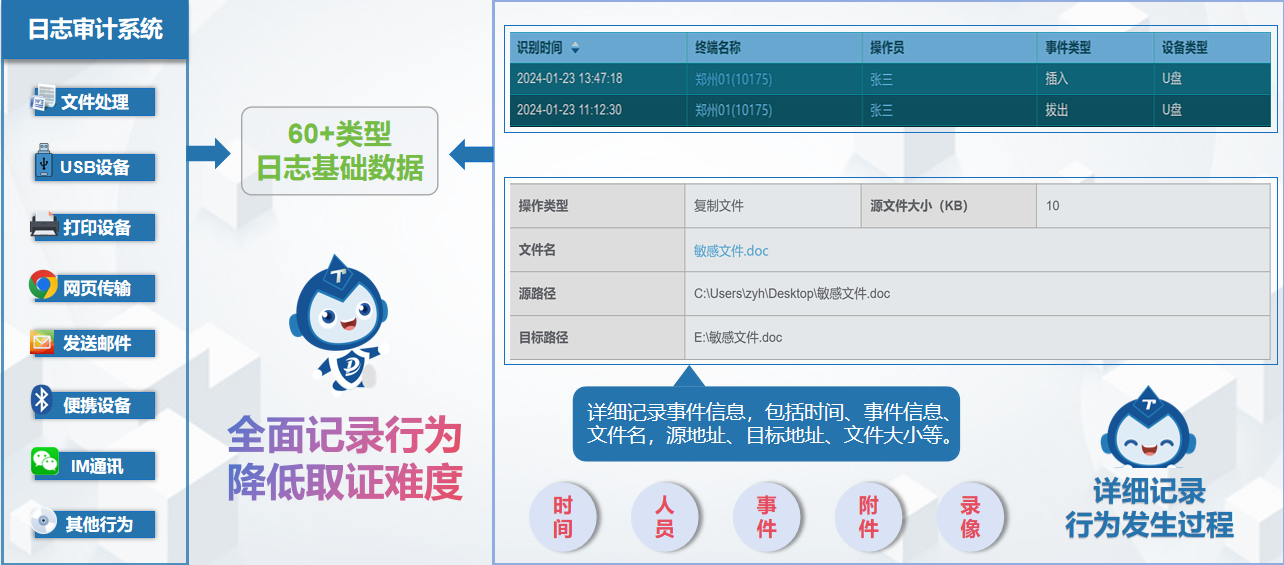
Task: Open the 其他行为 menu item
Action: point(95,523)
